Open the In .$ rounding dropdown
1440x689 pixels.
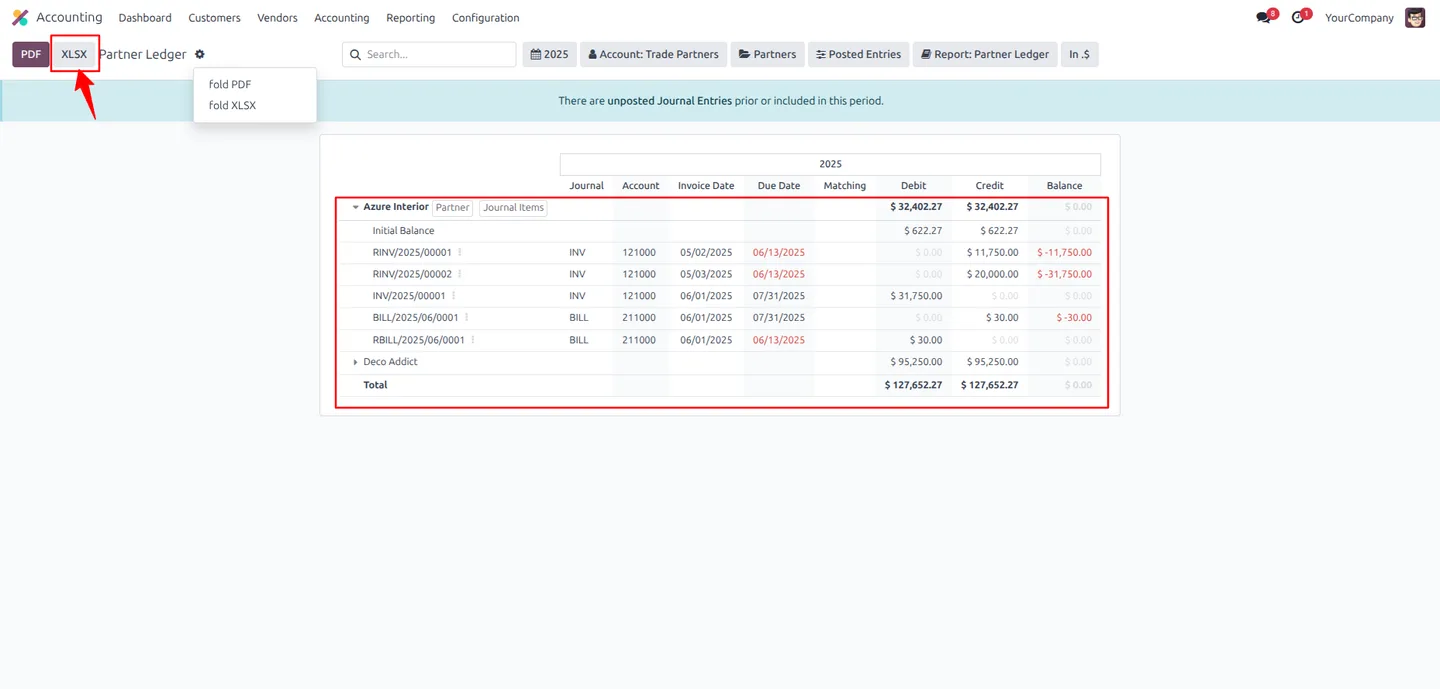click(1080, 54)
